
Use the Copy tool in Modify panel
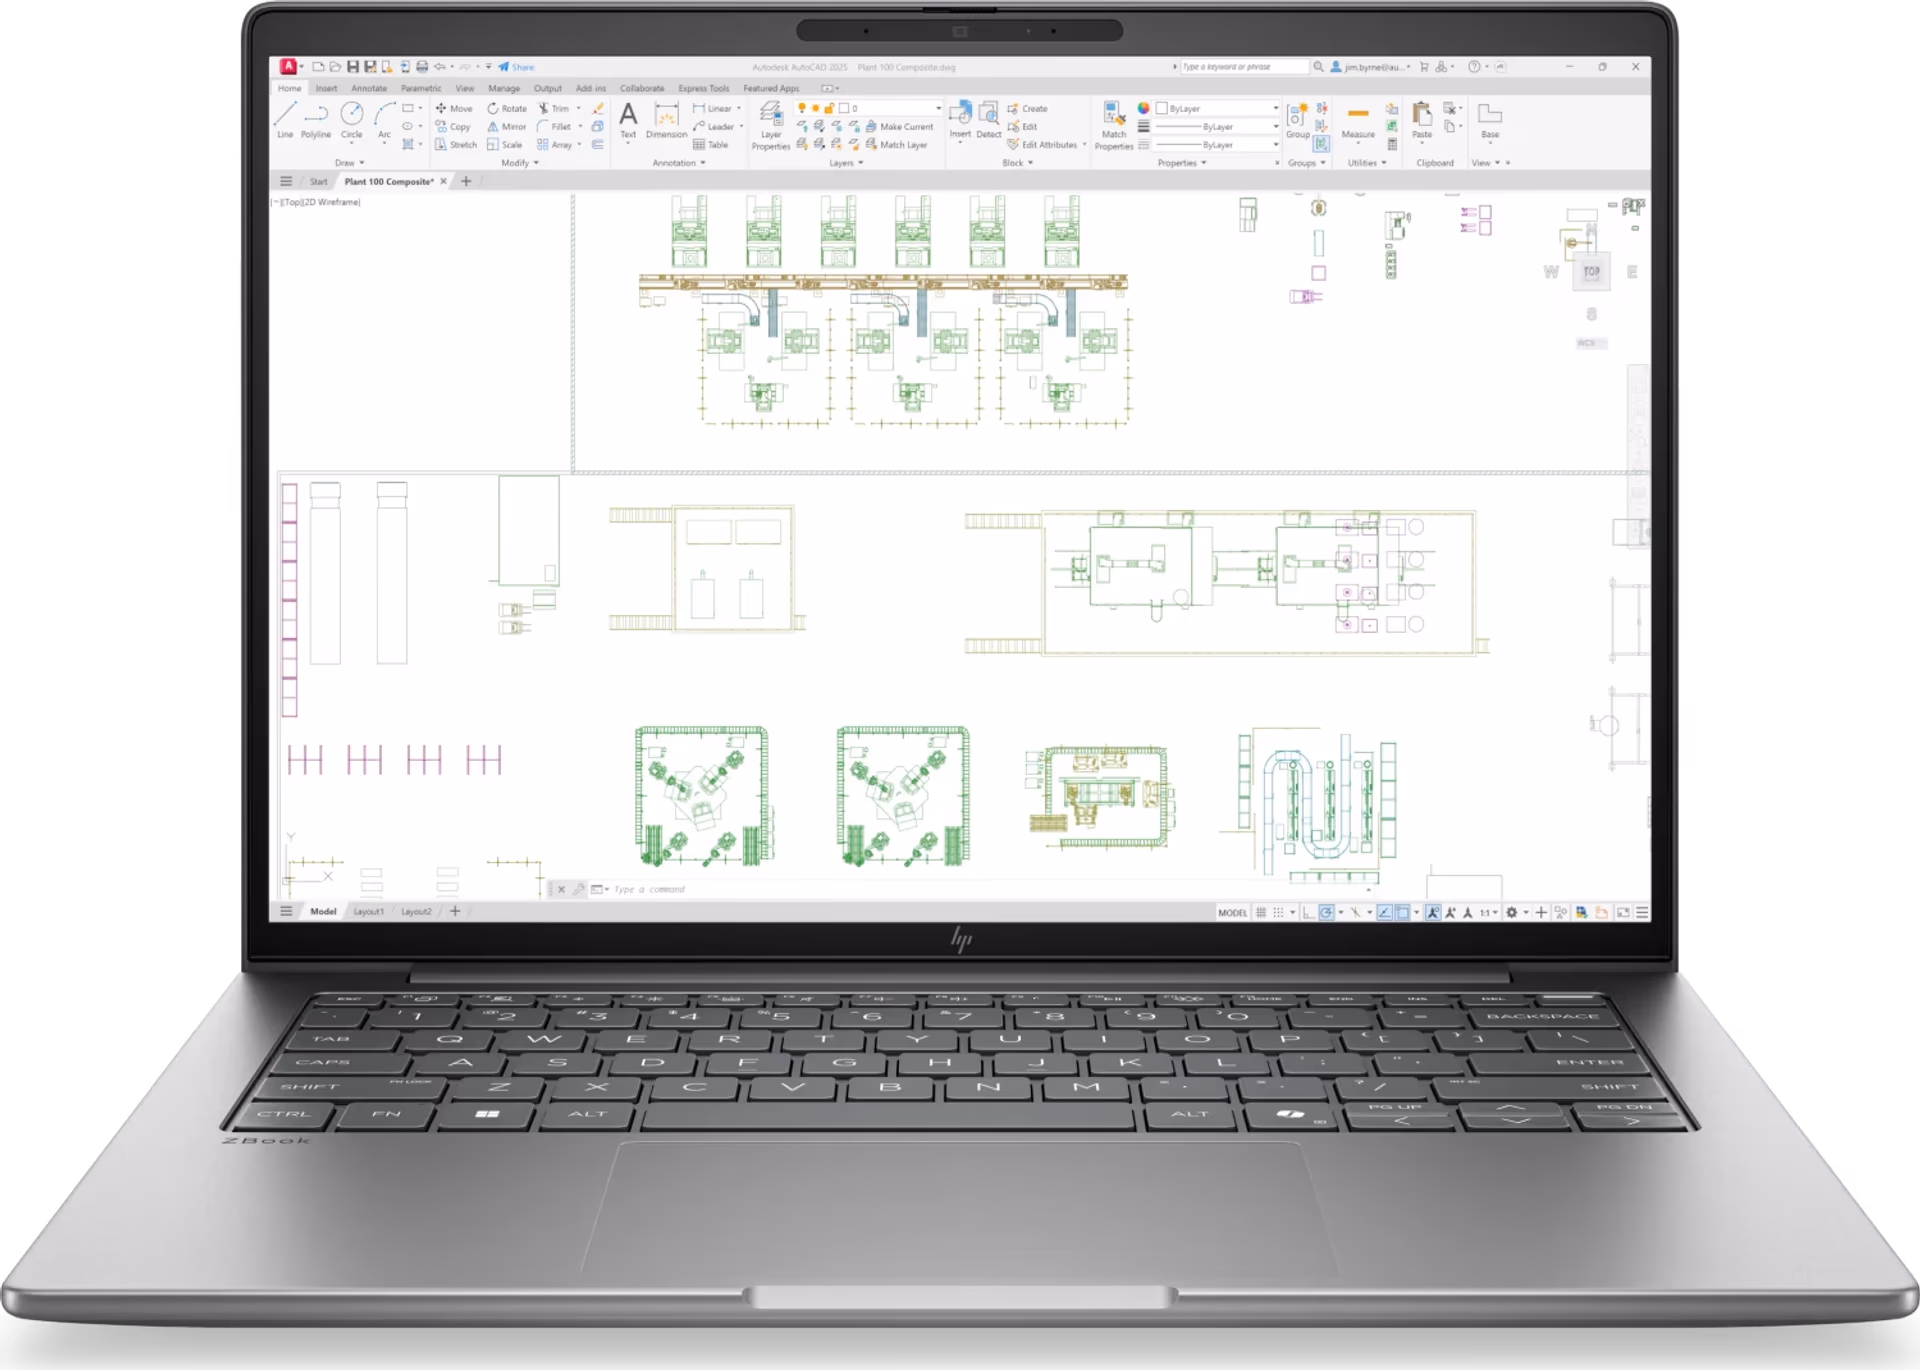tap(452, 127)
